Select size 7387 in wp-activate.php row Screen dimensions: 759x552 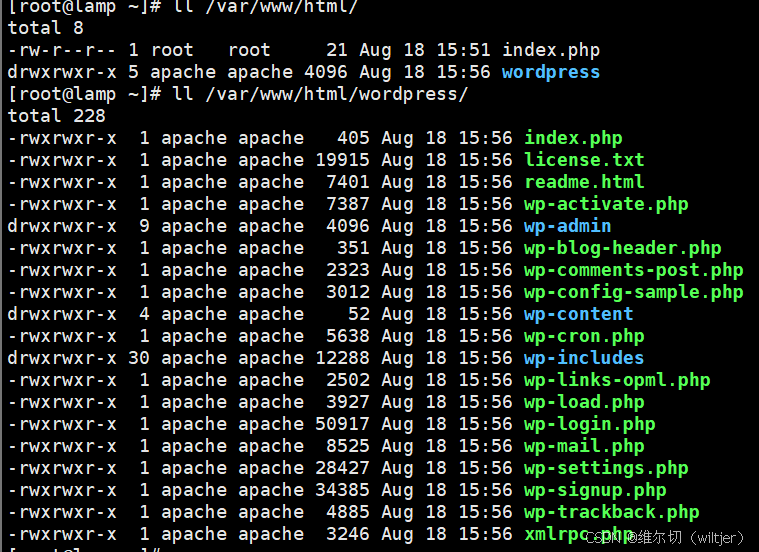[348, 204]
